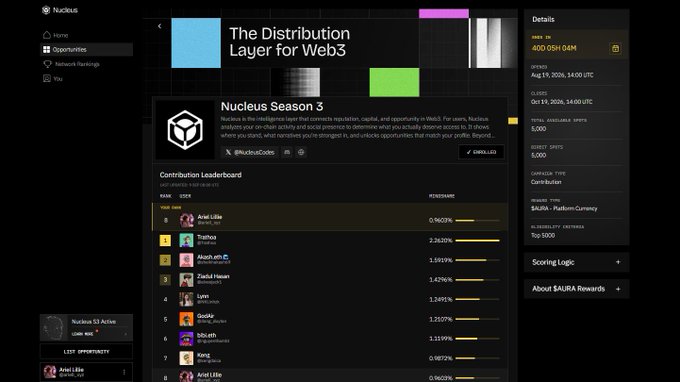Select Lynn leaderboard name

click(203, 296)
